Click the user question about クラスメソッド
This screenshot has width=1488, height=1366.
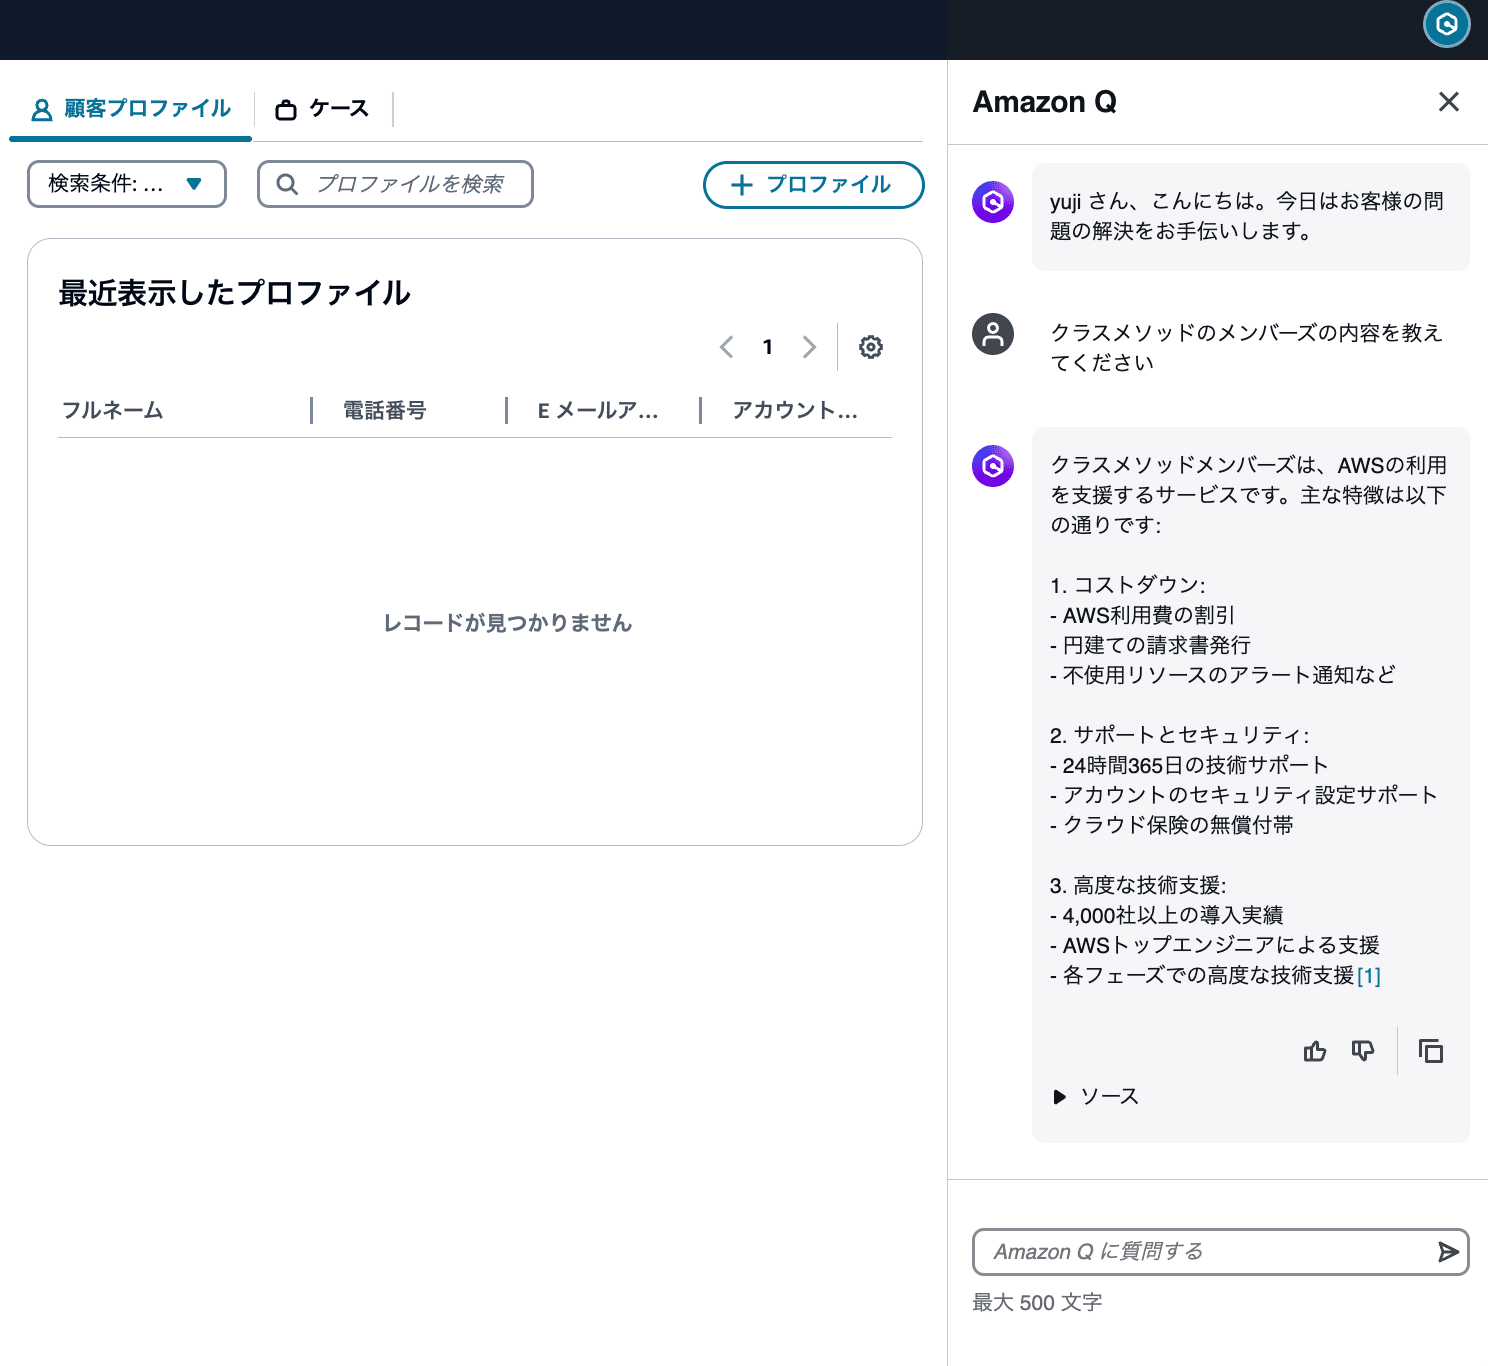coord(1247,348)
